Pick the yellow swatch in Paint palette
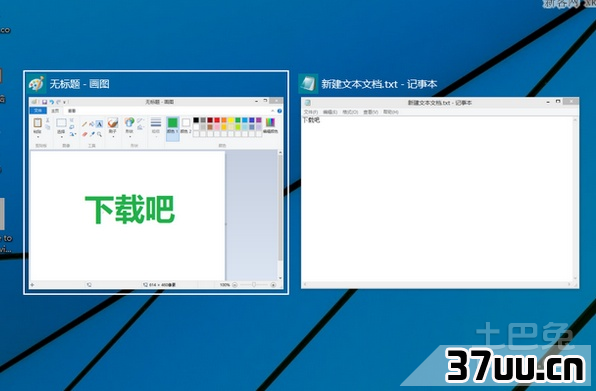Image resolution: width=596 pixels, height=391 pixels. click(x=231, y=120)
